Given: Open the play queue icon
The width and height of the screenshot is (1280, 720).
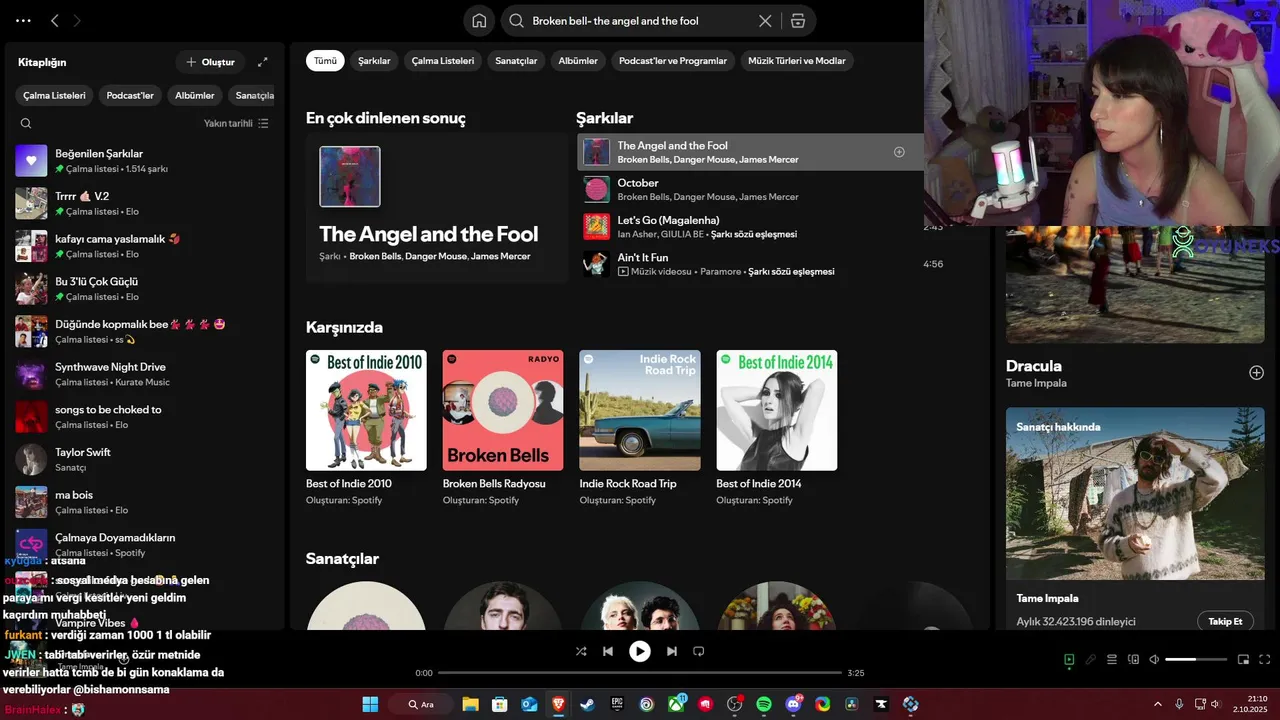Looking at the screenshot, I should tap(1112, 660).
